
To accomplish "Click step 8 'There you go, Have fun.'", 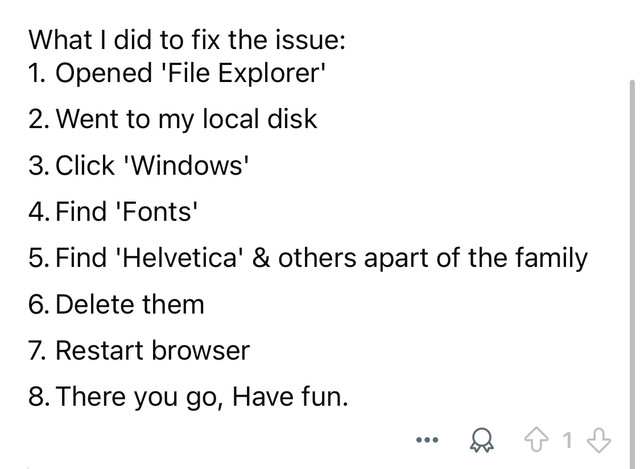I will pyautogui.click(x=188, y=397).
